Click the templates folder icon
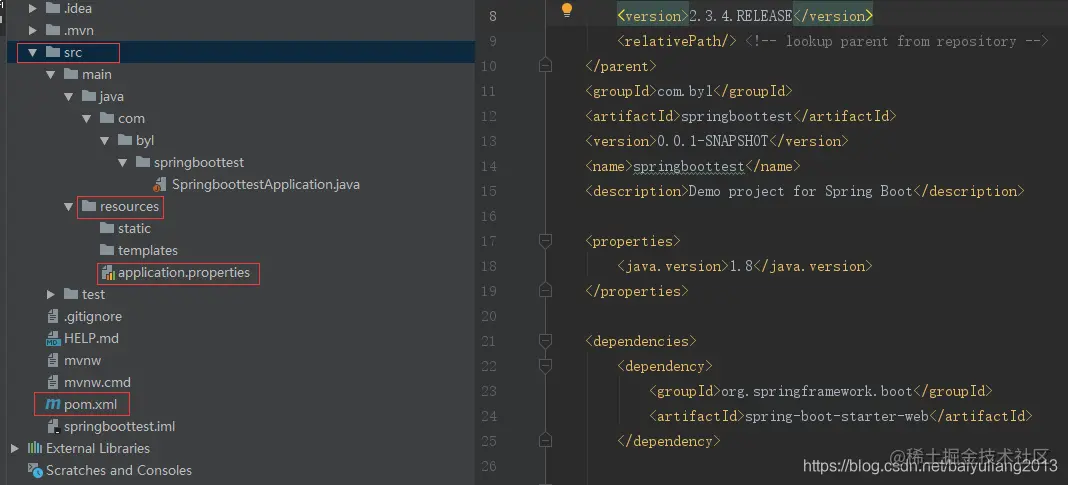Screen dimensions: 1068x485 coord(107,250)
